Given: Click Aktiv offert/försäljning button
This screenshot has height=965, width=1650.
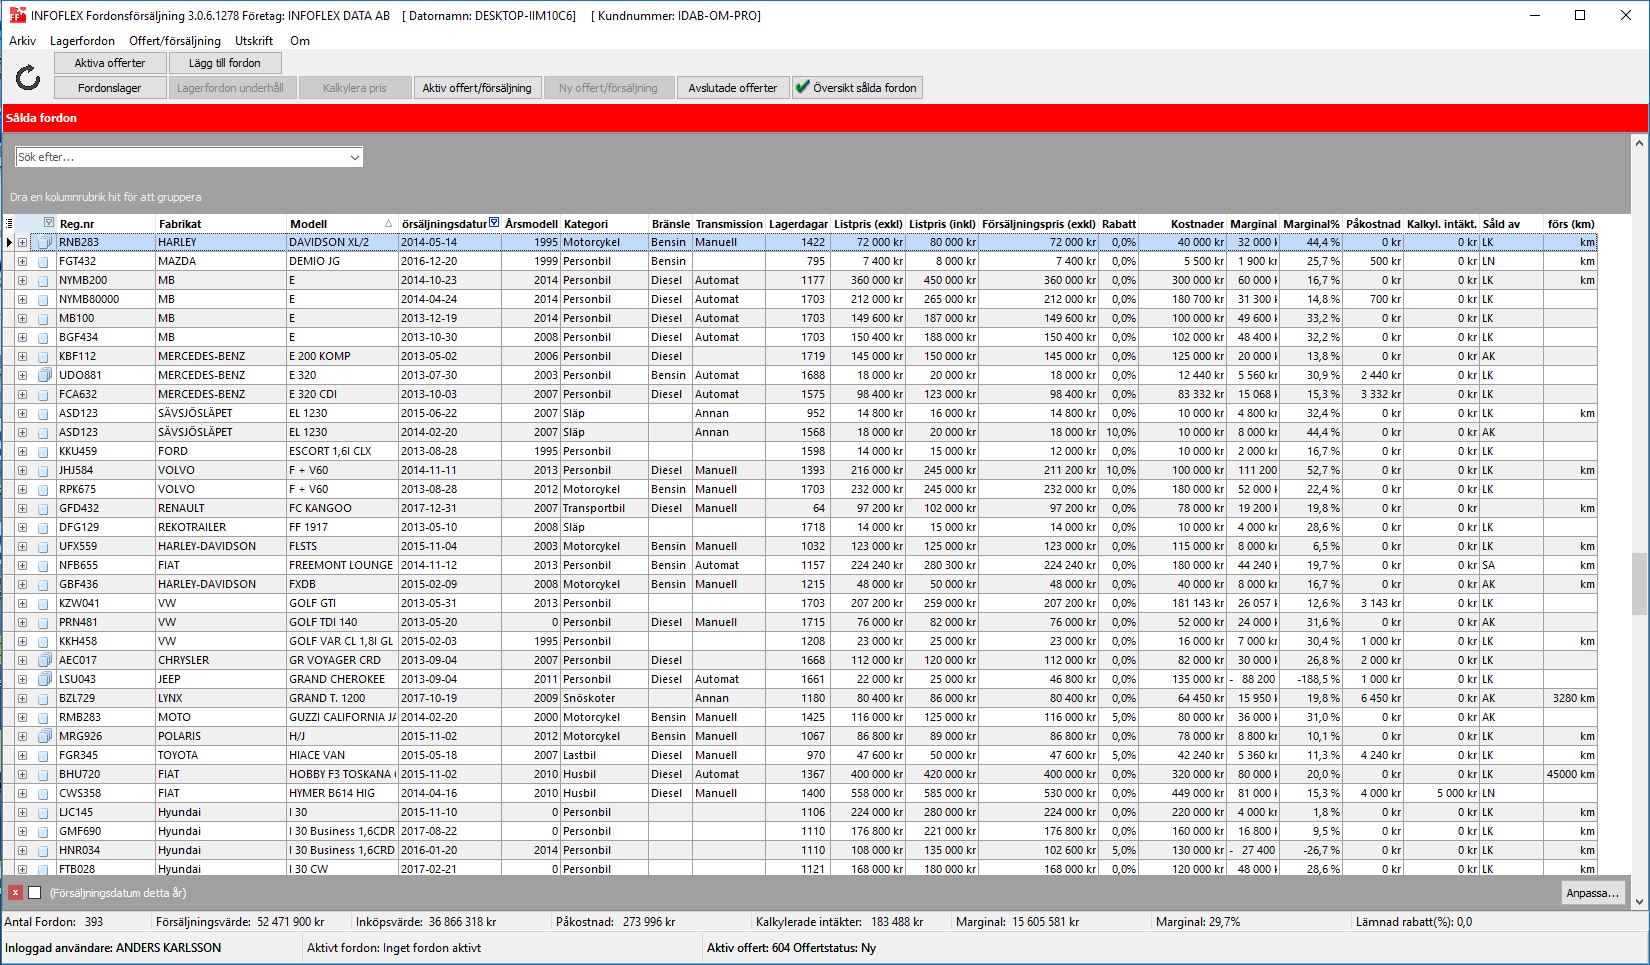Looking at the screenshot, I should click(477, 88).
